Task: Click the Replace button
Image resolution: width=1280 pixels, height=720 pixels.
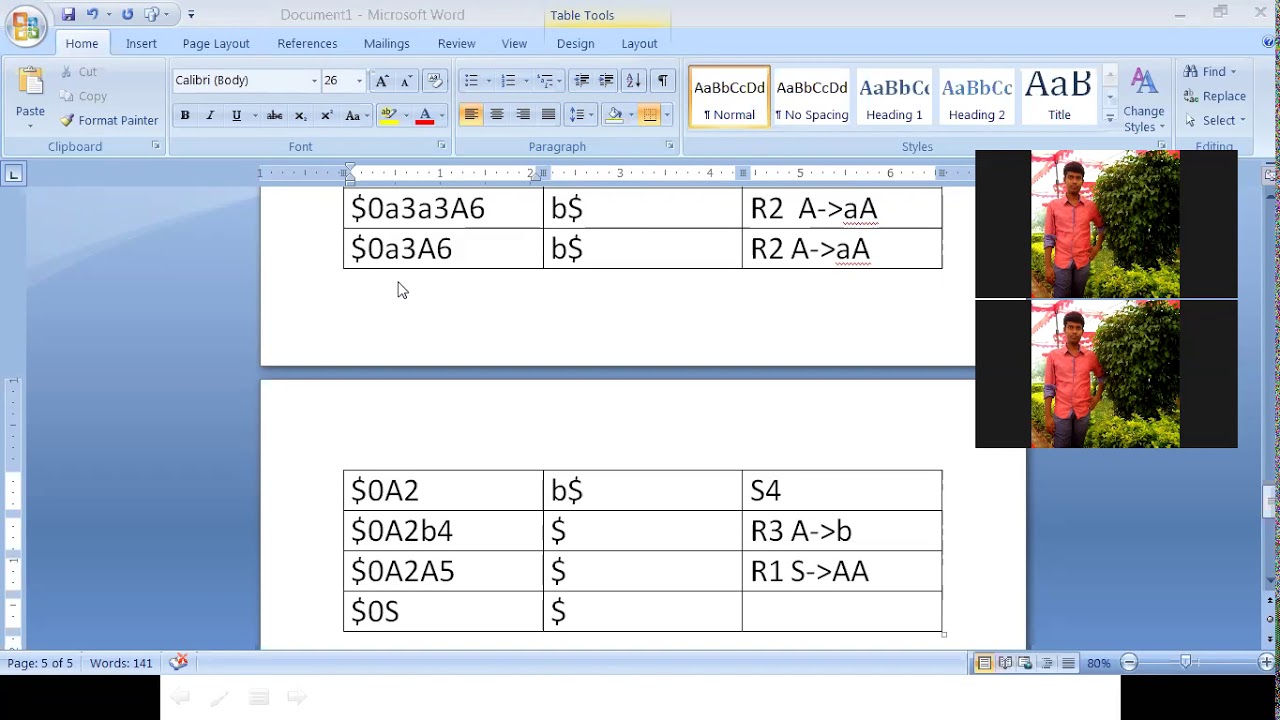Action: pos(1214,96)
